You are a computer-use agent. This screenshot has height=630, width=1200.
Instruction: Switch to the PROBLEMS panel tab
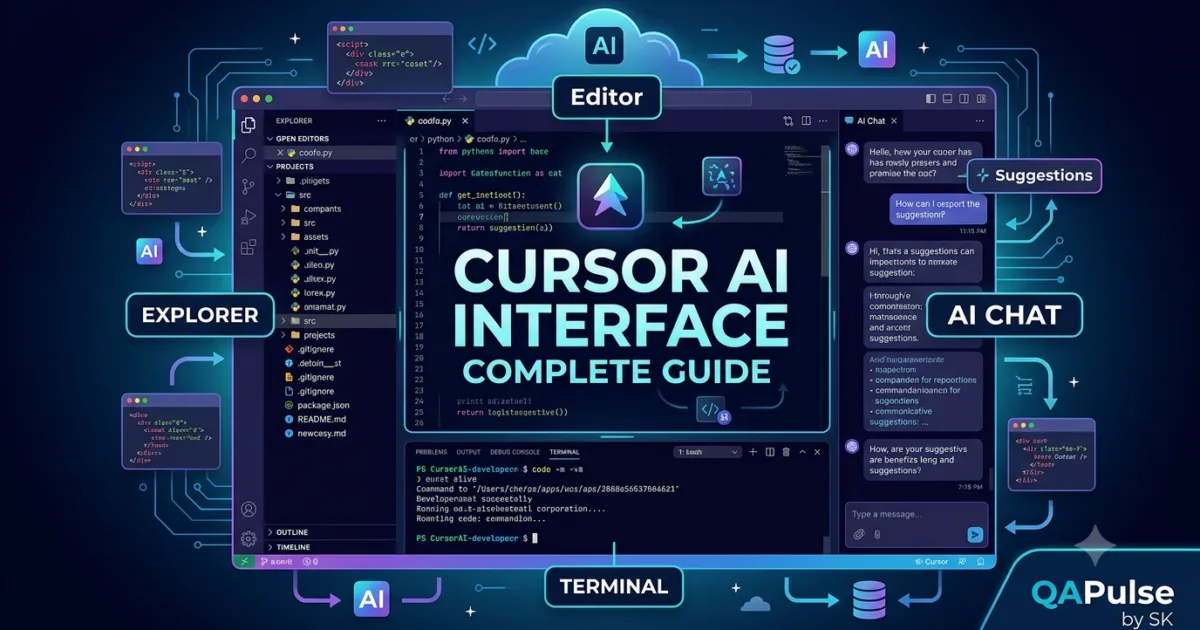point(431,452)
